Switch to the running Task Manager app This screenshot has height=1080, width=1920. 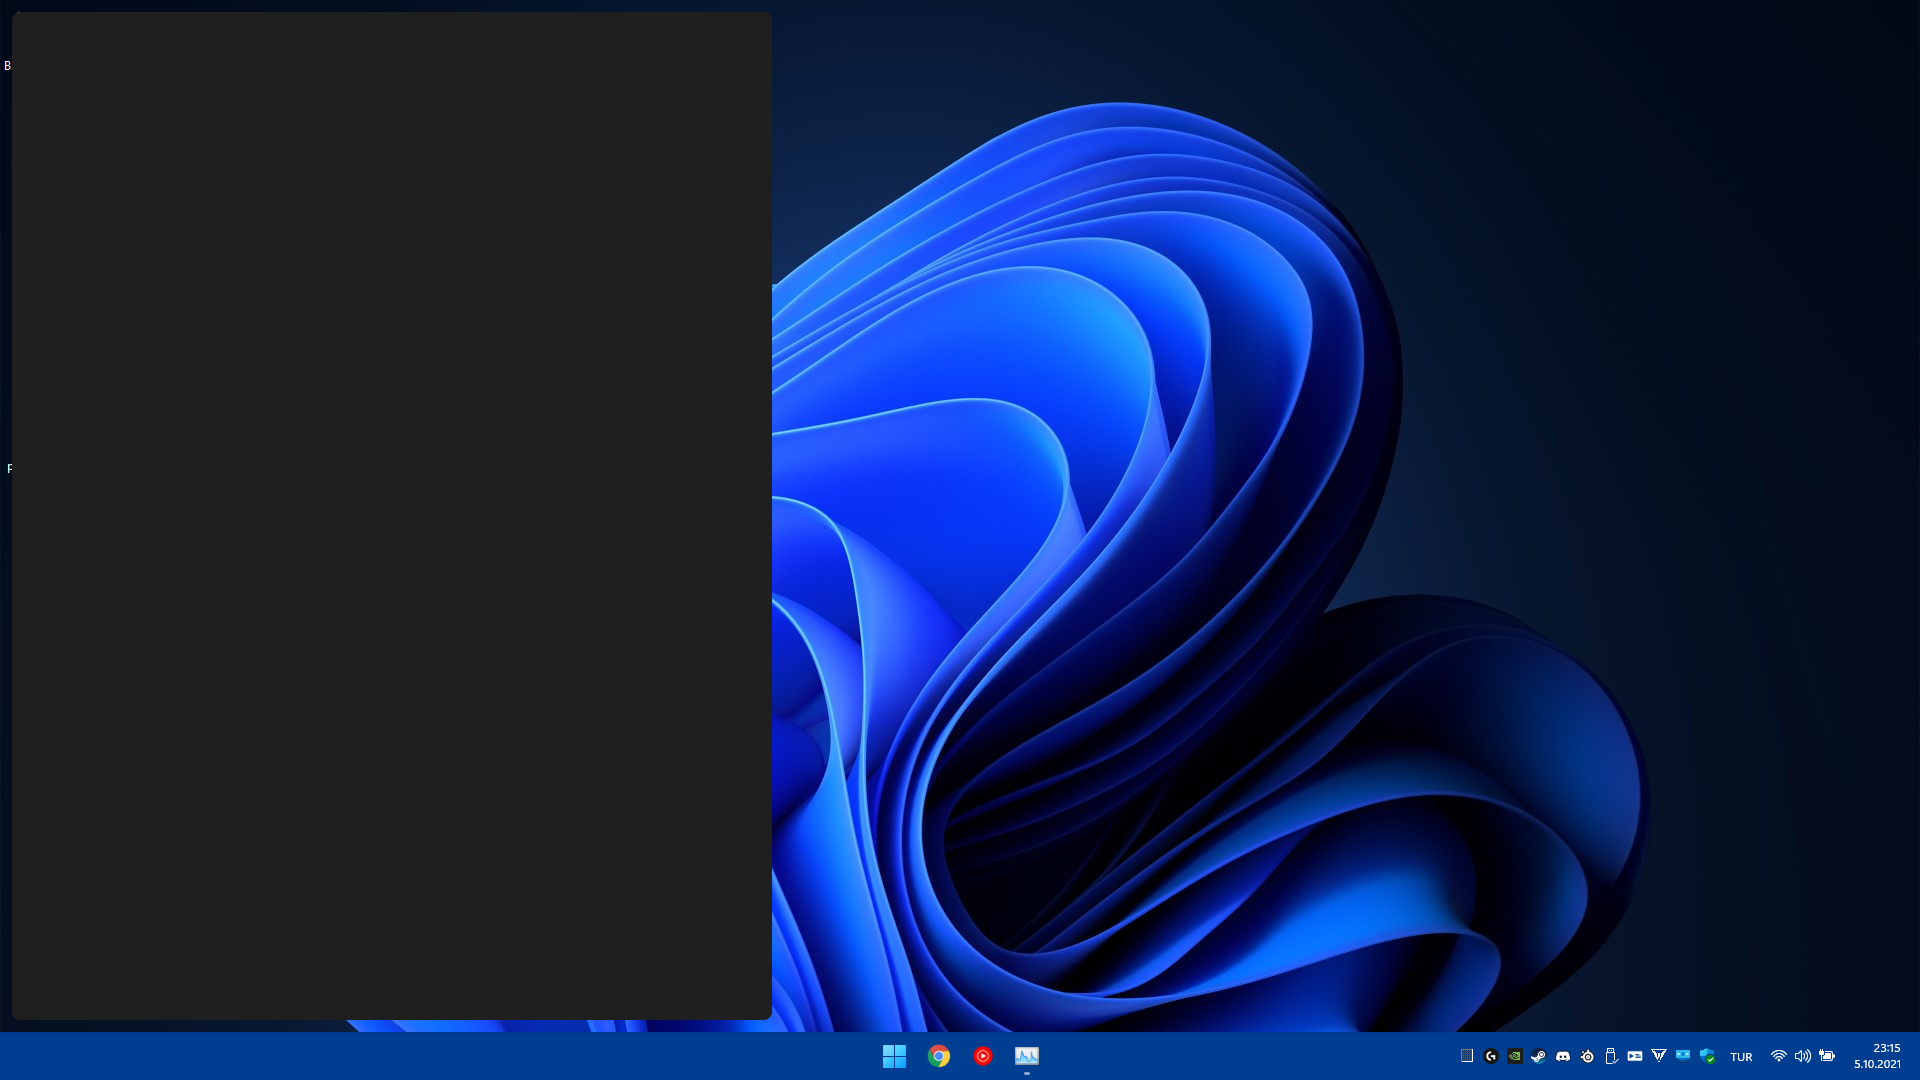[1027, 1056]
